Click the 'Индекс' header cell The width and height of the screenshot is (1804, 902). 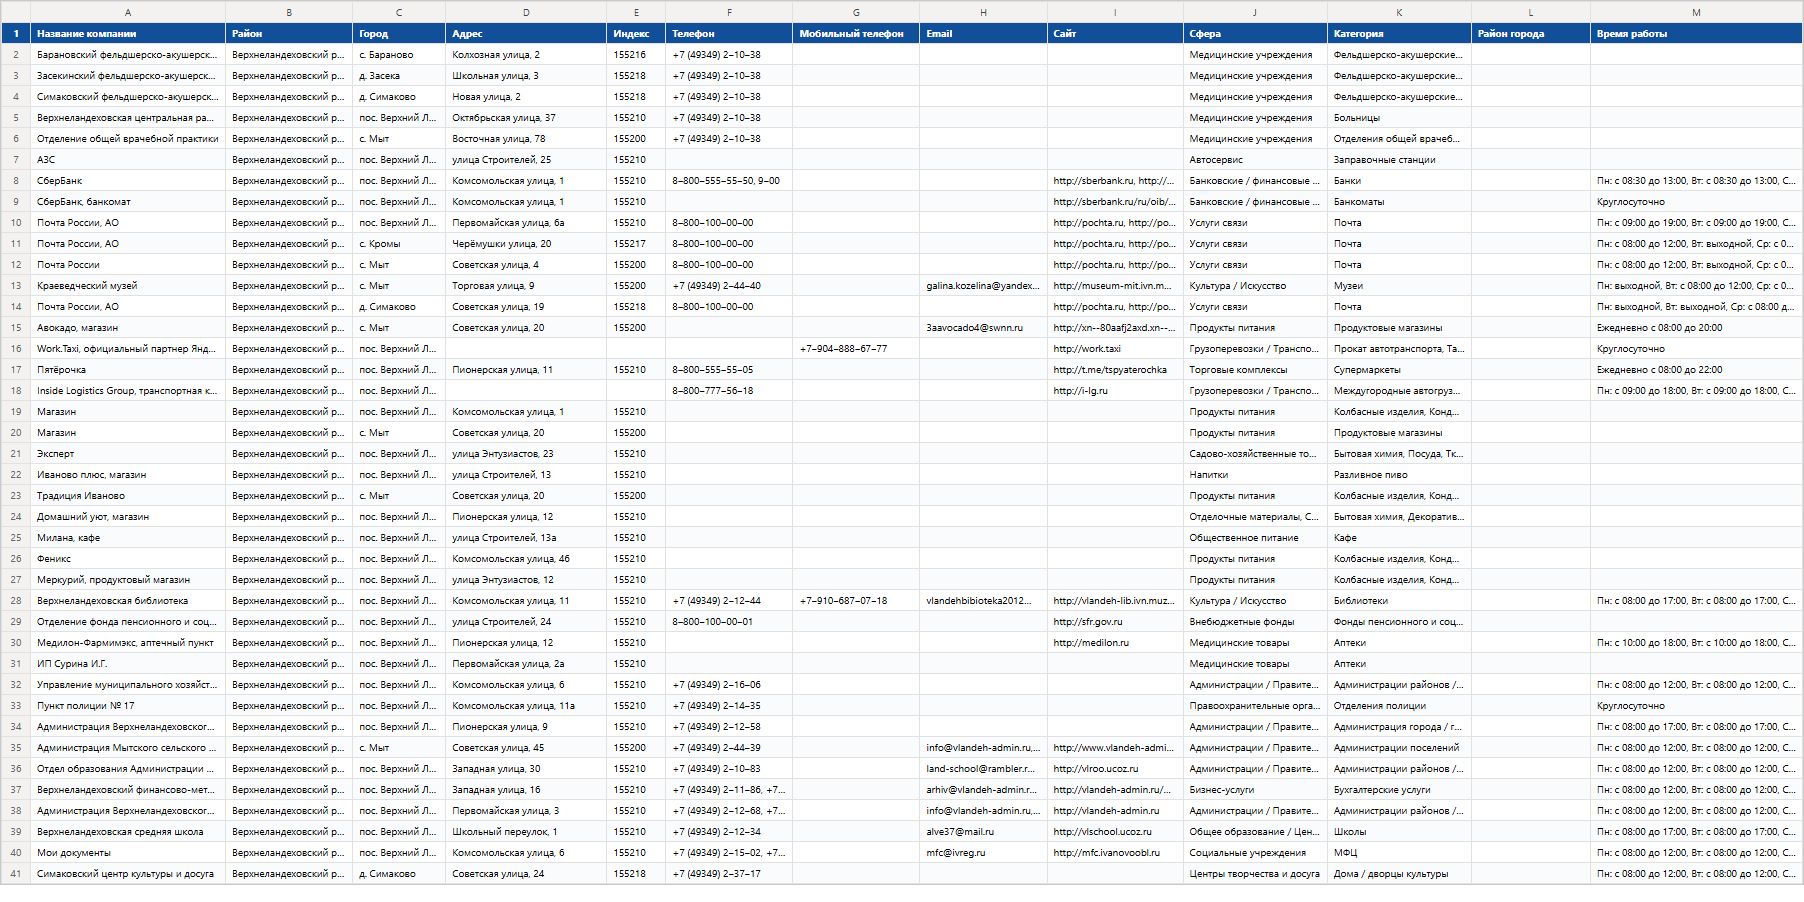pyautogui.click(x=636, y=33)
